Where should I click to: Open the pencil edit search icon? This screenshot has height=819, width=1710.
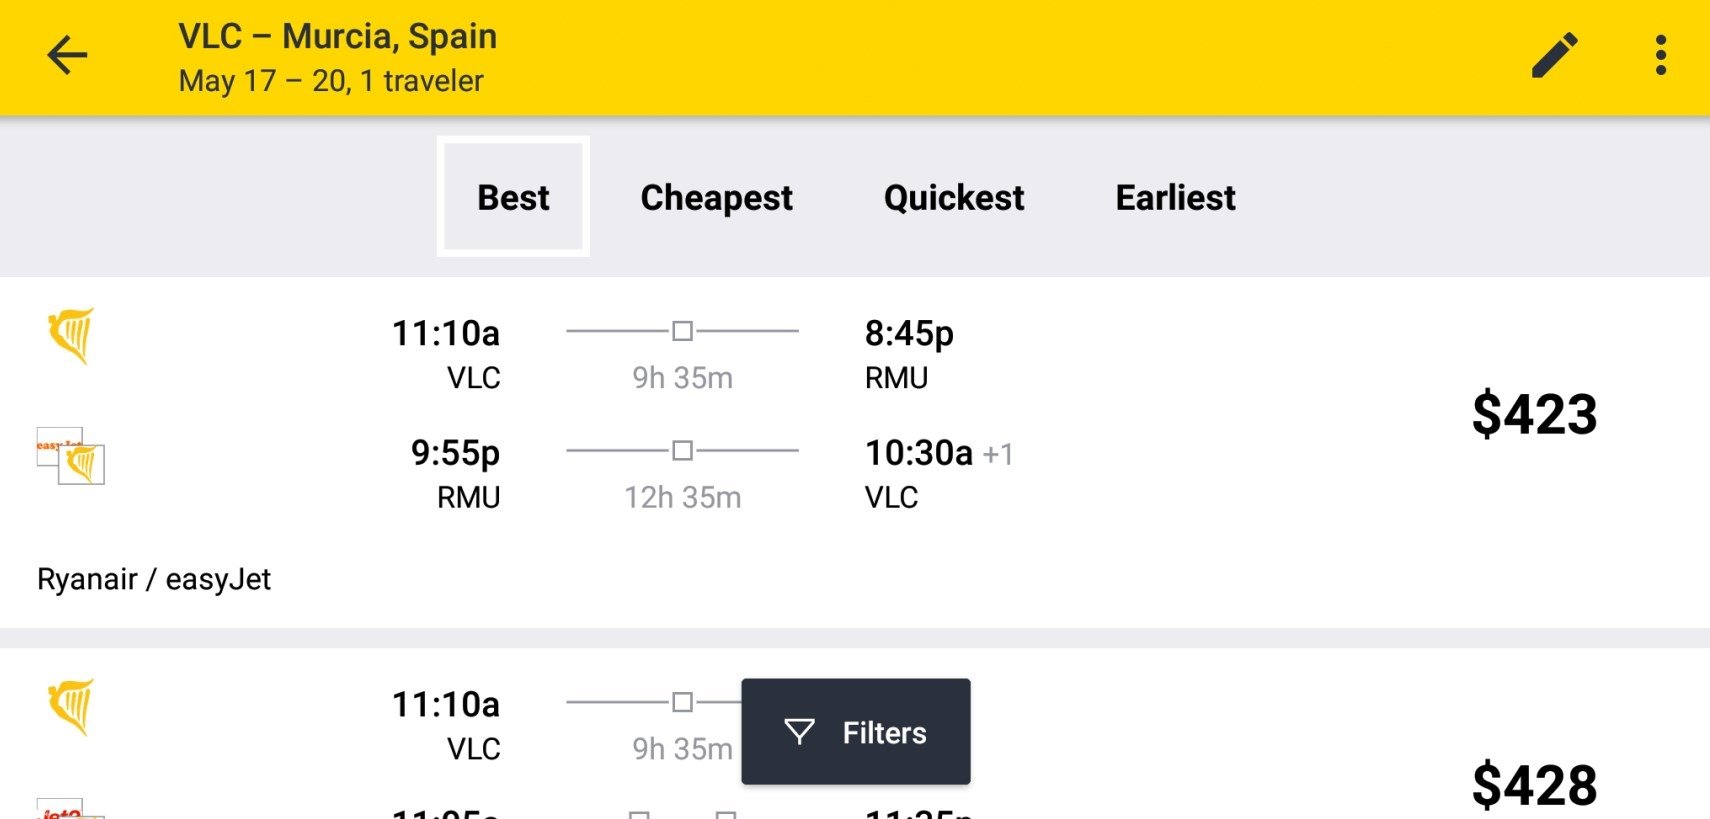(x=1555, y=55)
